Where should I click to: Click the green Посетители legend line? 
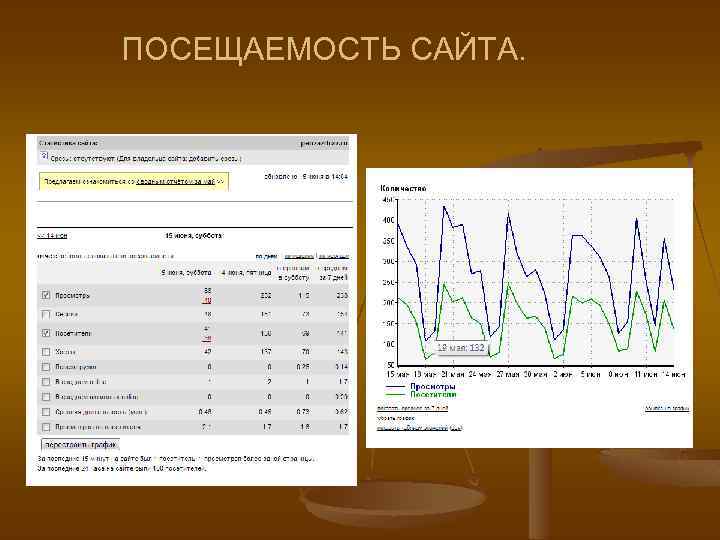pyautogui.click(x=395, y=394)
